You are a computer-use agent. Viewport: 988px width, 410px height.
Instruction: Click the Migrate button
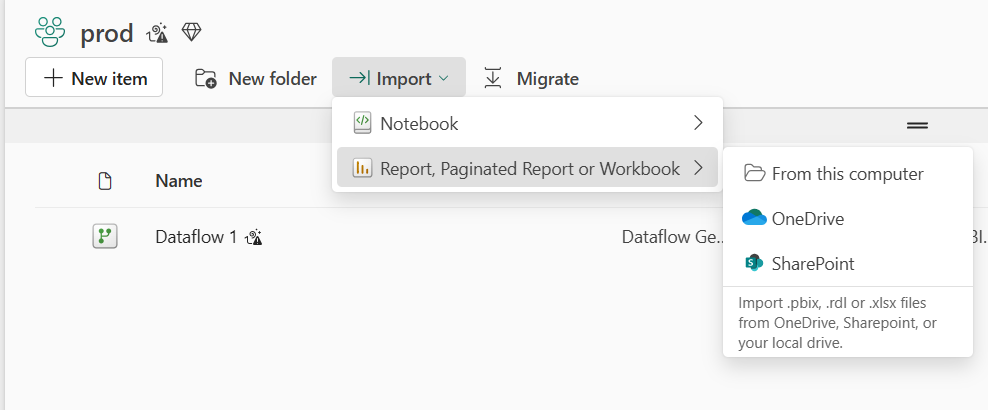tap(531, 78)
